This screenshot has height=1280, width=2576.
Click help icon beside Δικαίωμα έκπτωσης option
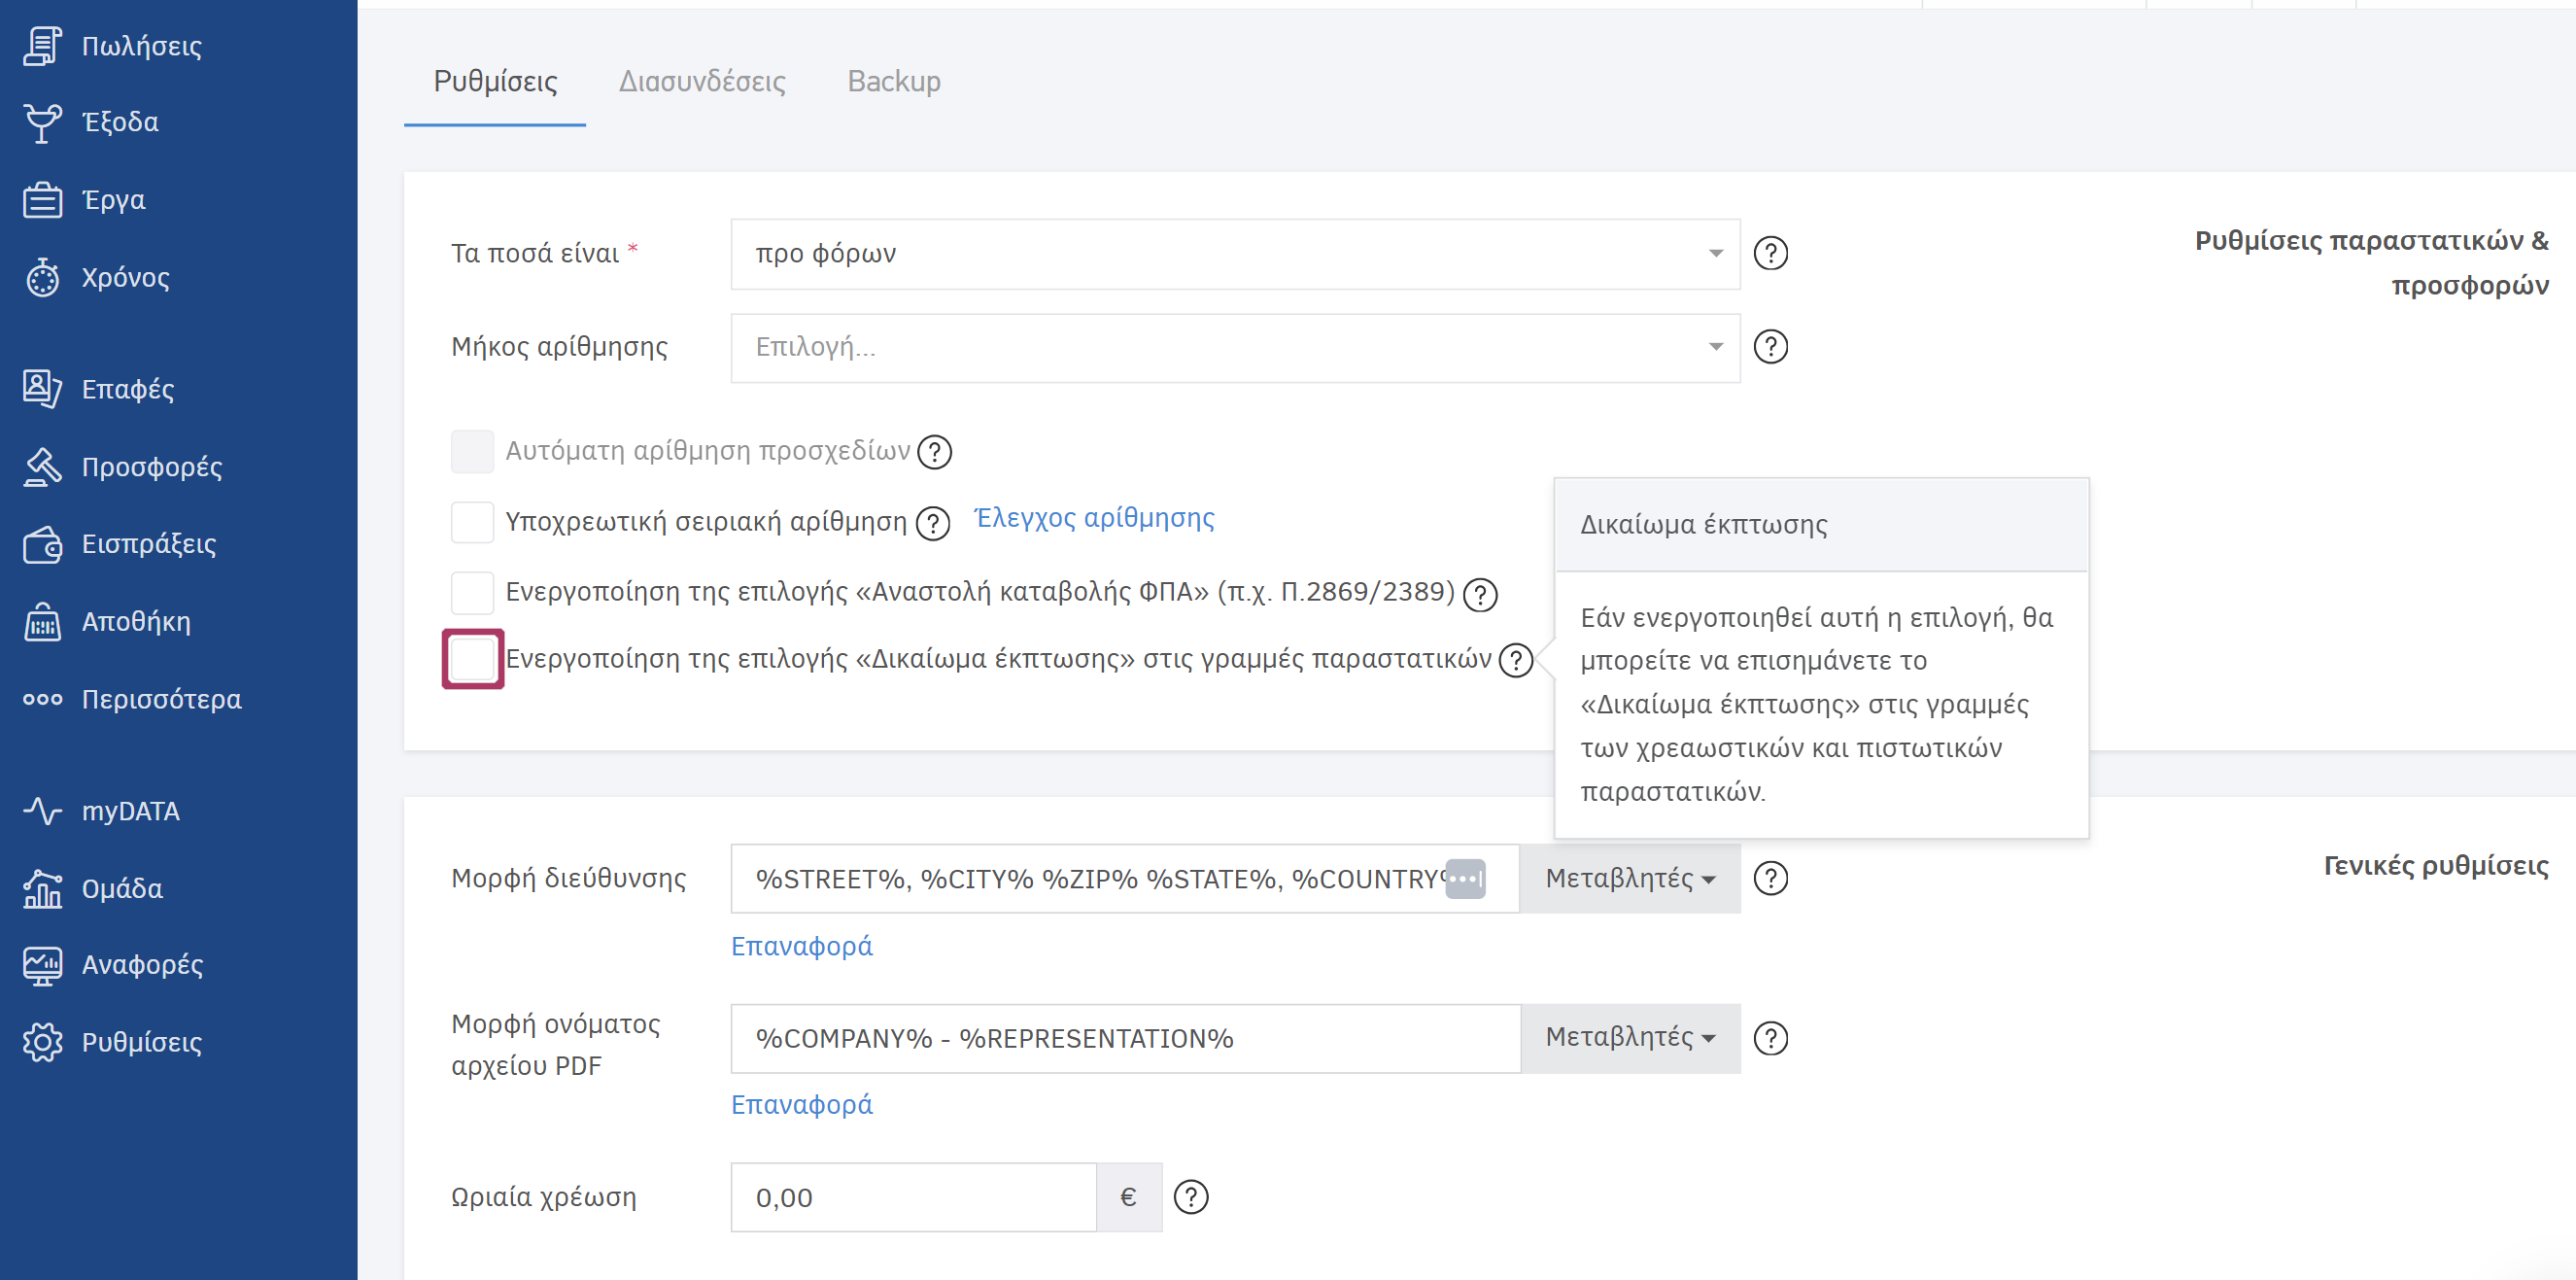[x=1516, y=661]
